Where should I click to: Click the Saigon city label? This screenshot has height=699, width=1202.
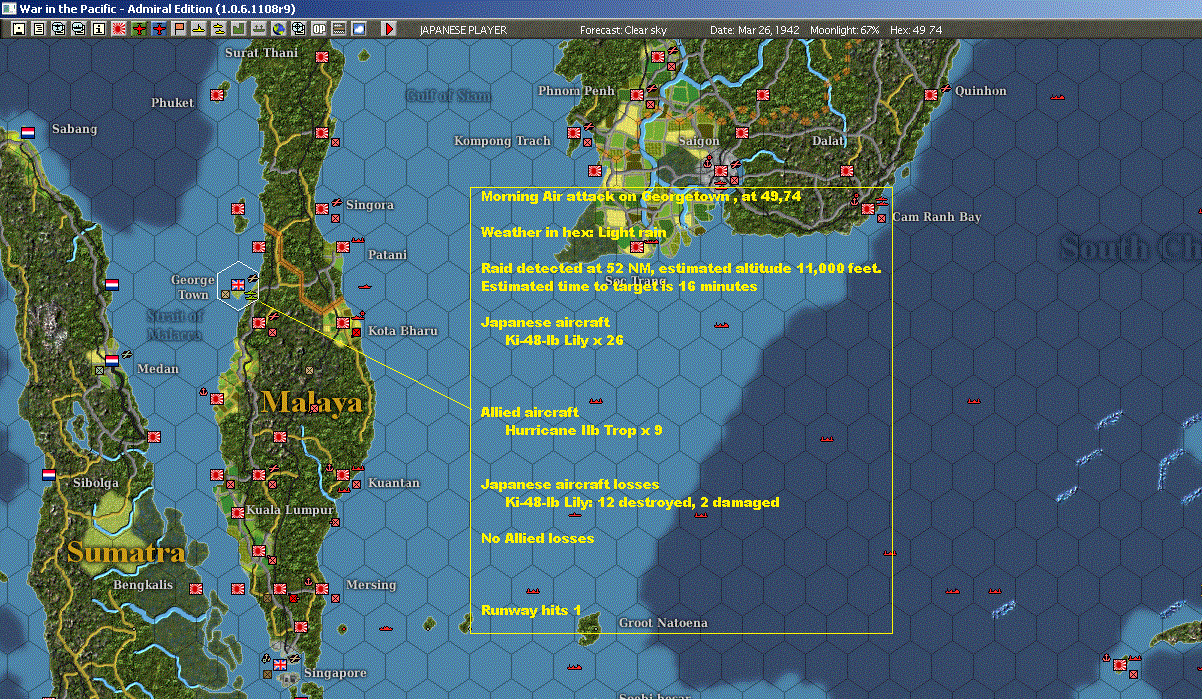click(x=699, y=141)
